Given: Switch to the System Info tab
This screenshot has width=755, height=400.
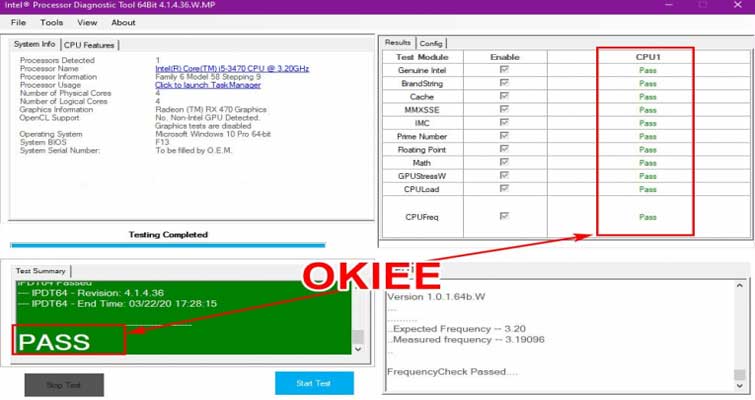Looking at the screenshot, I should tap(35, 44).
